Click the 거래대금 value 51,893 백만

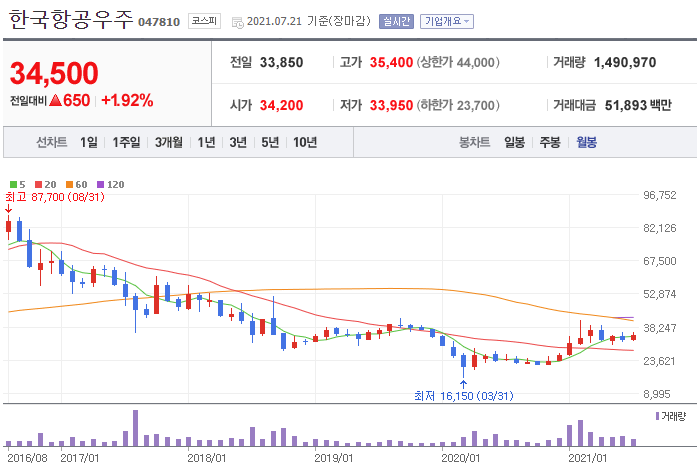(x=638, y=105)
